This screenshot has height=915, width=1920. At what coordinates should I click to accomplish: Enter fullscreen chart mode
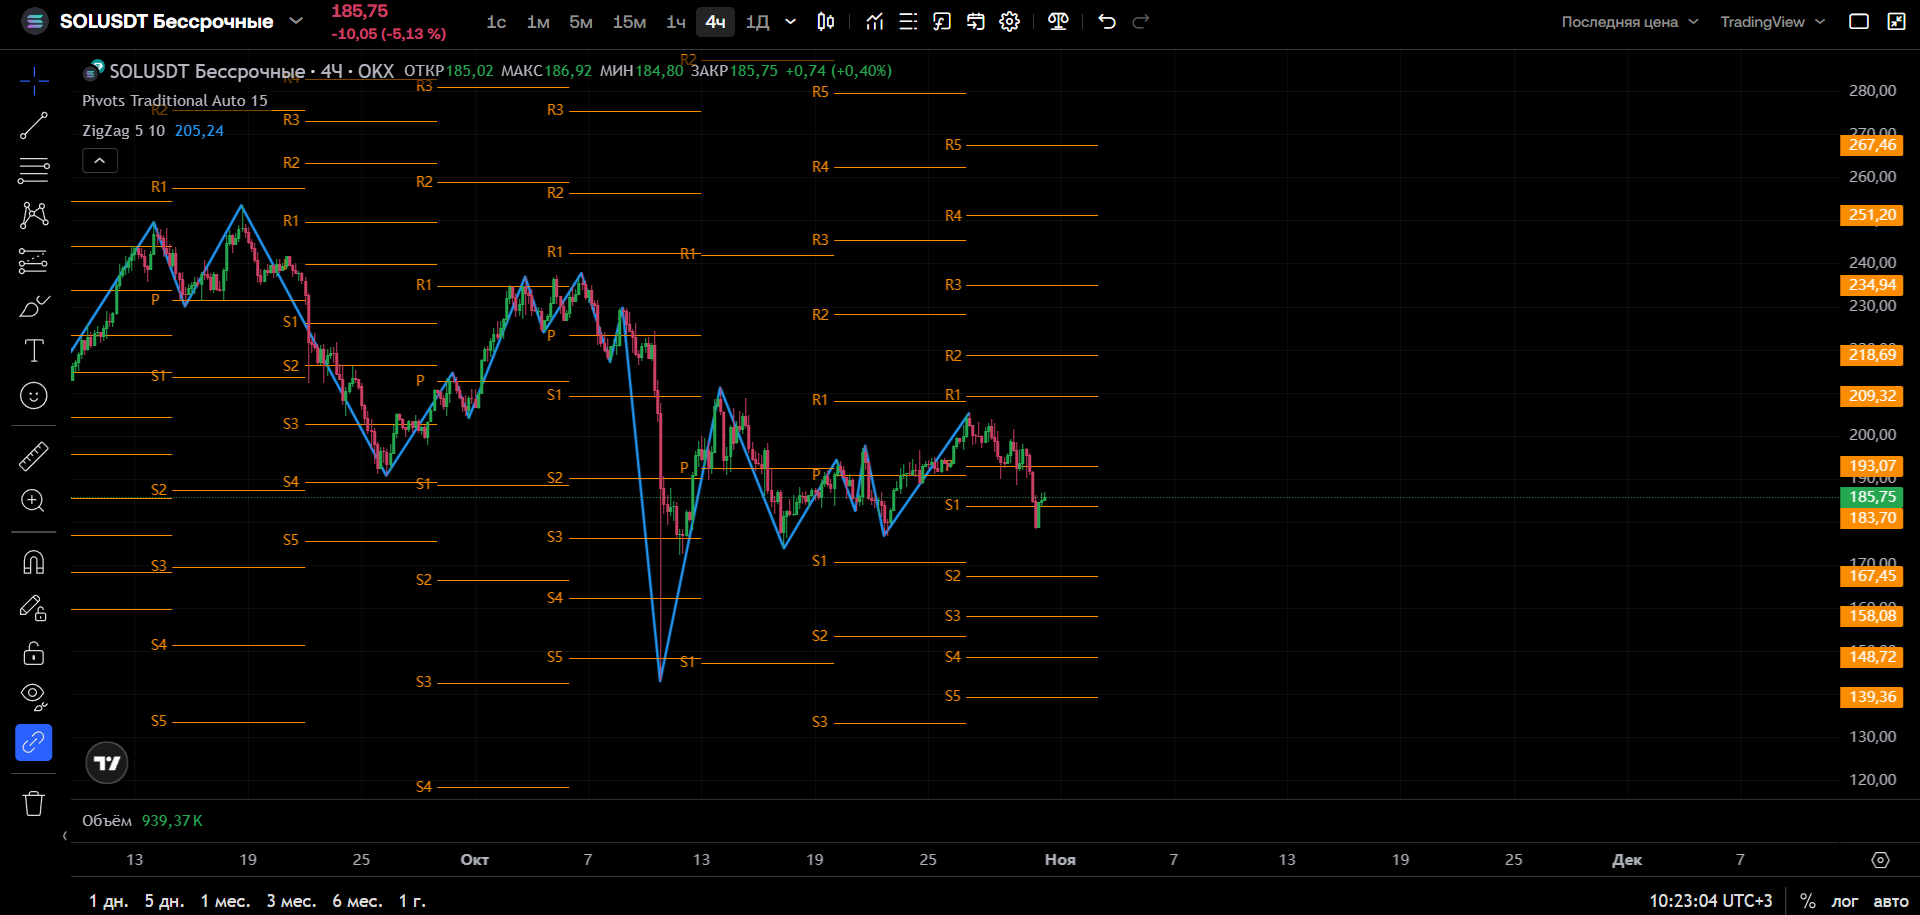(x=1896, y=22)
